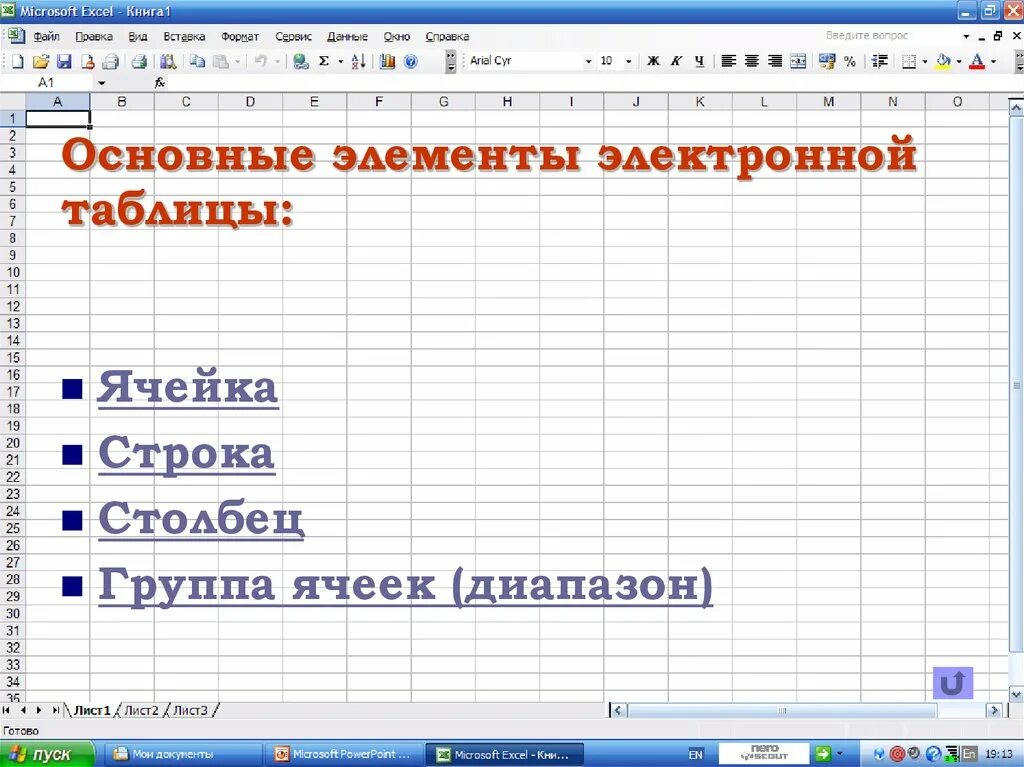Select the column F header
Screen dimensions: 1024x767
tap(379, 102)
